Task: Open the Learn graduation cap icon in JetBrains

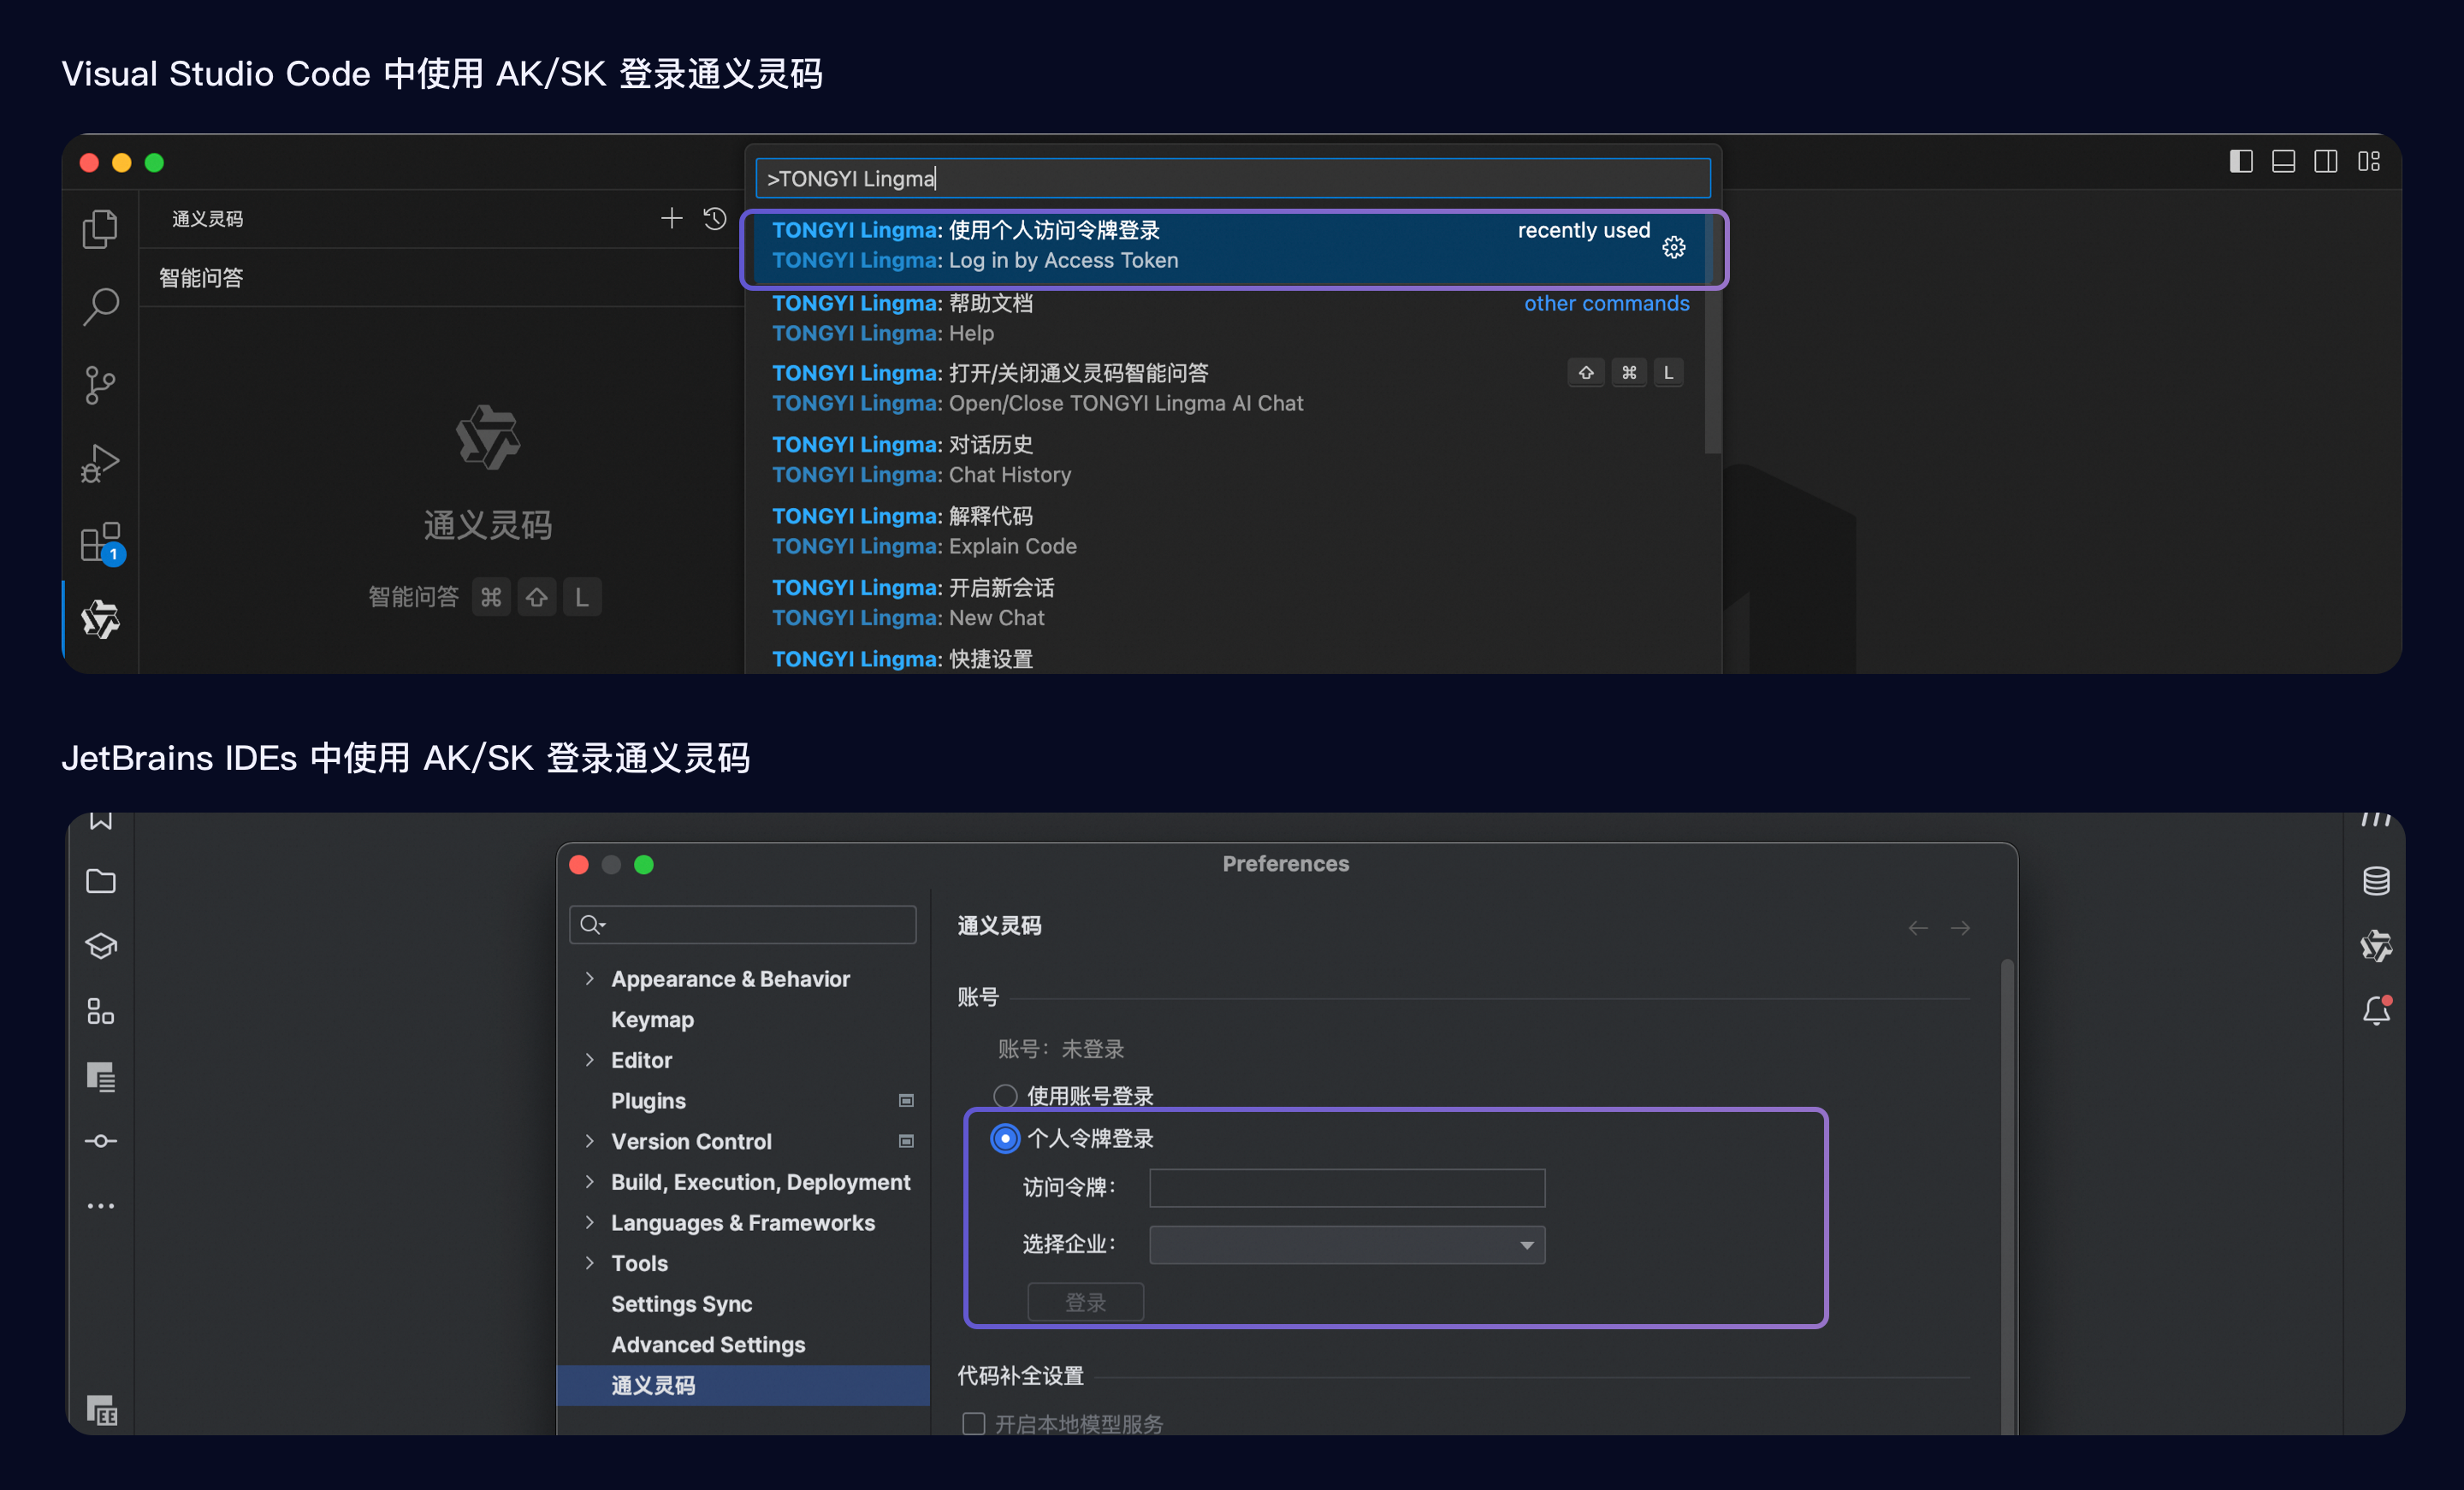Action: 101,946
